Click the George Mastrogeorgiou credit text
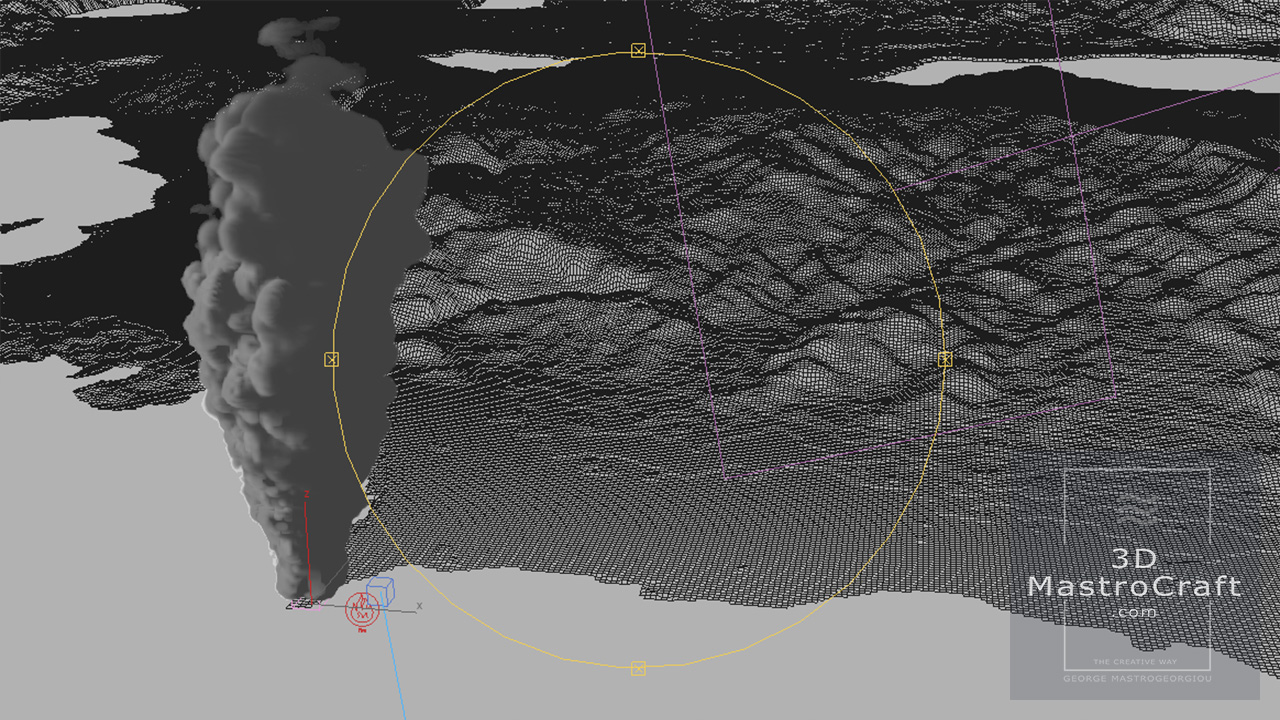 [x=1135, y=679]
